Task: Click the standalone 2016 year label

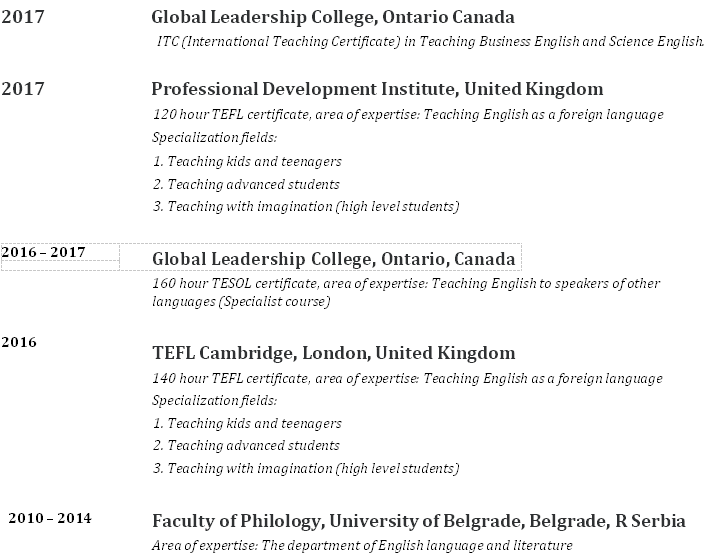Action: pyautogui.click(x=19, y=342)
